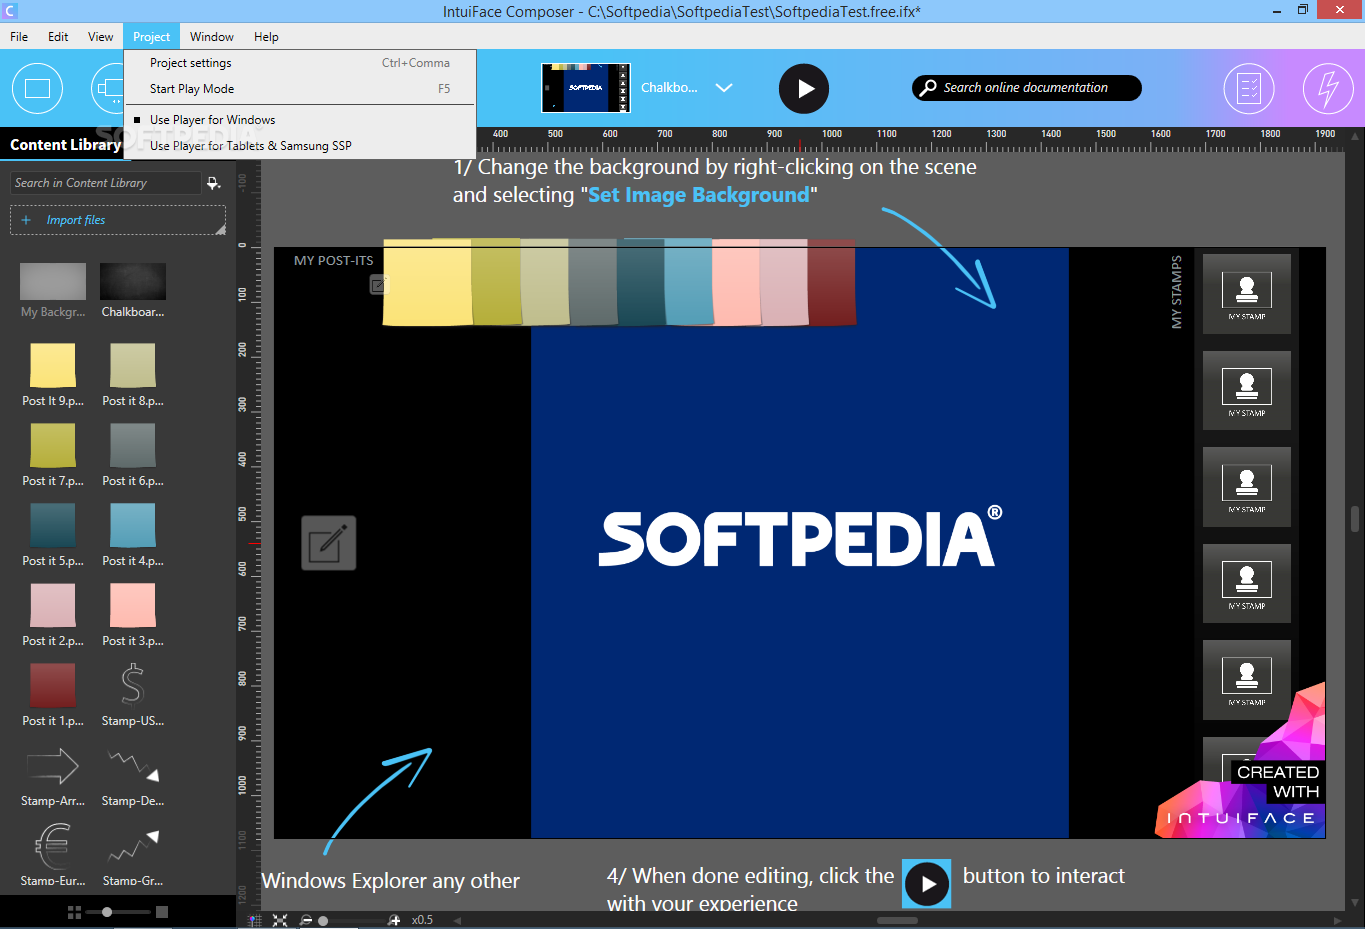Viewport: 1365px width, 929px height.
Task: Click the vertical scrollbar on right edge
Action: [1355, 520]
